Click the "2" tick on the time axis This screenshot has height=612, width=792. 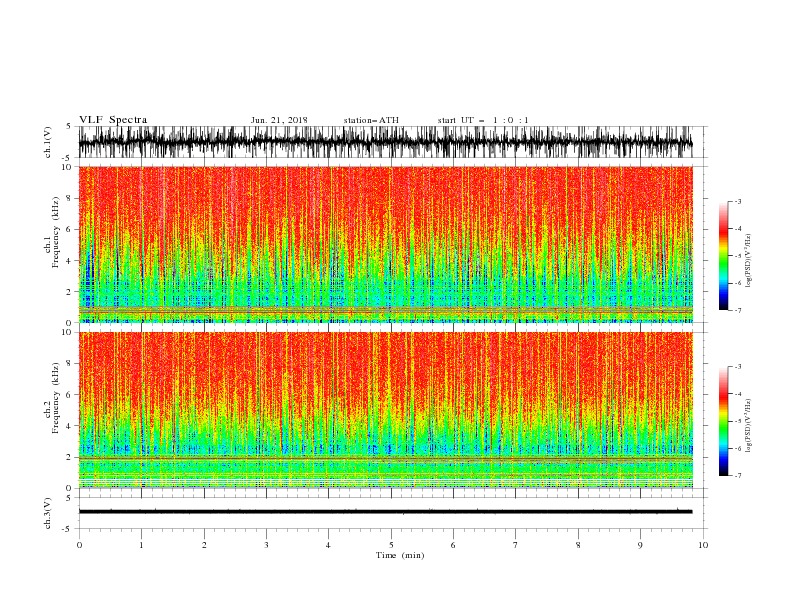(204, 545)
